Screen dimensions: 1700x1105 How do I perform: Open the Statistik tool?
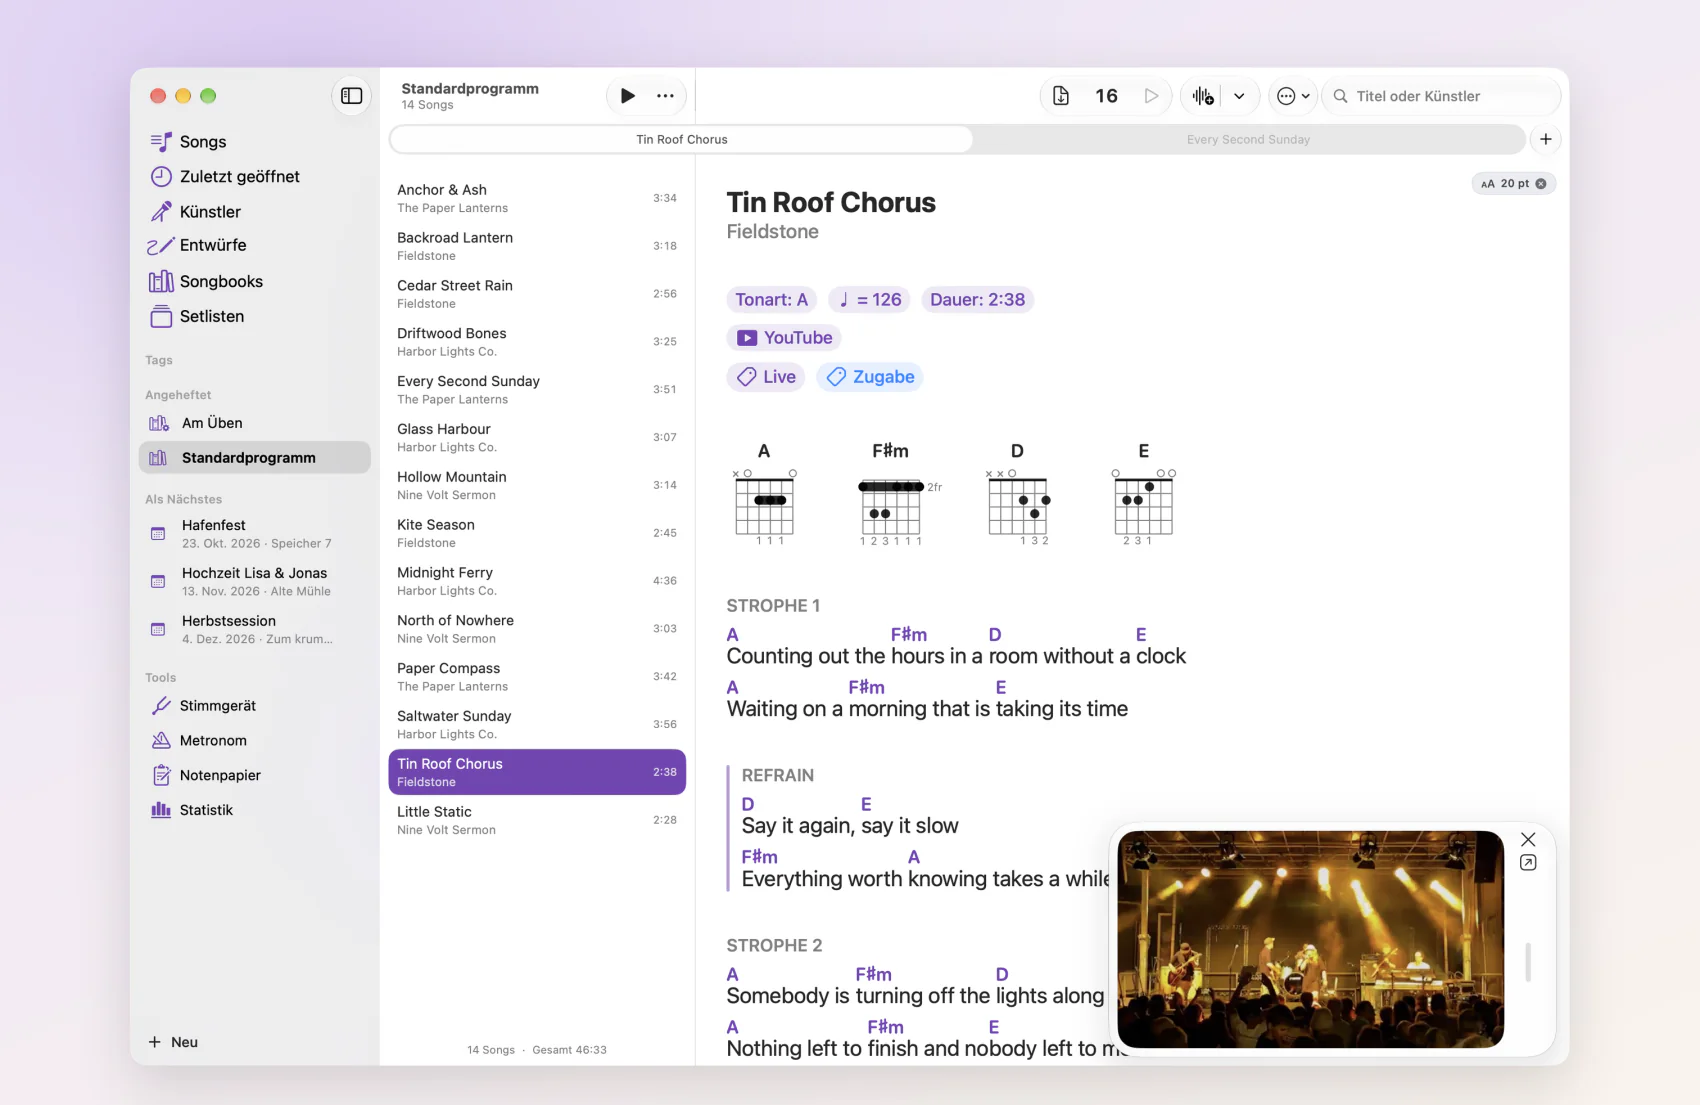[x=255, y=811]
